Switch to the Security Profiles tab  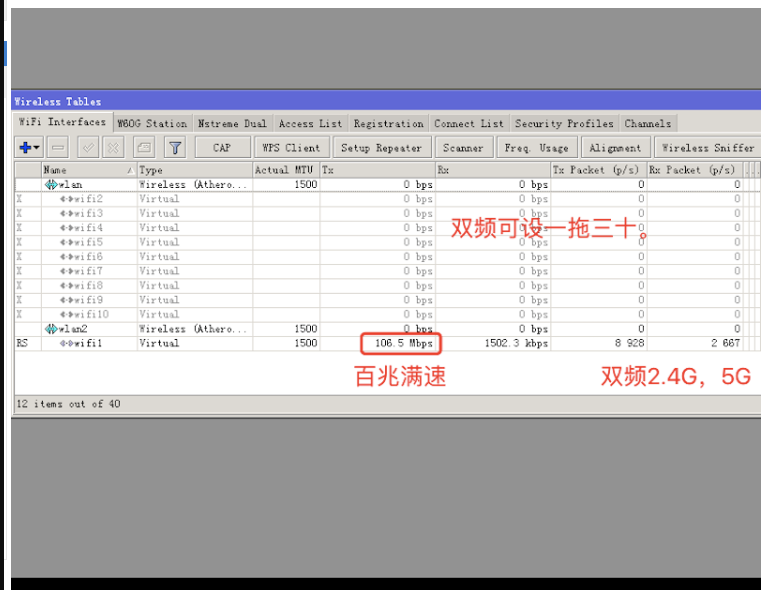click(563, 124)
